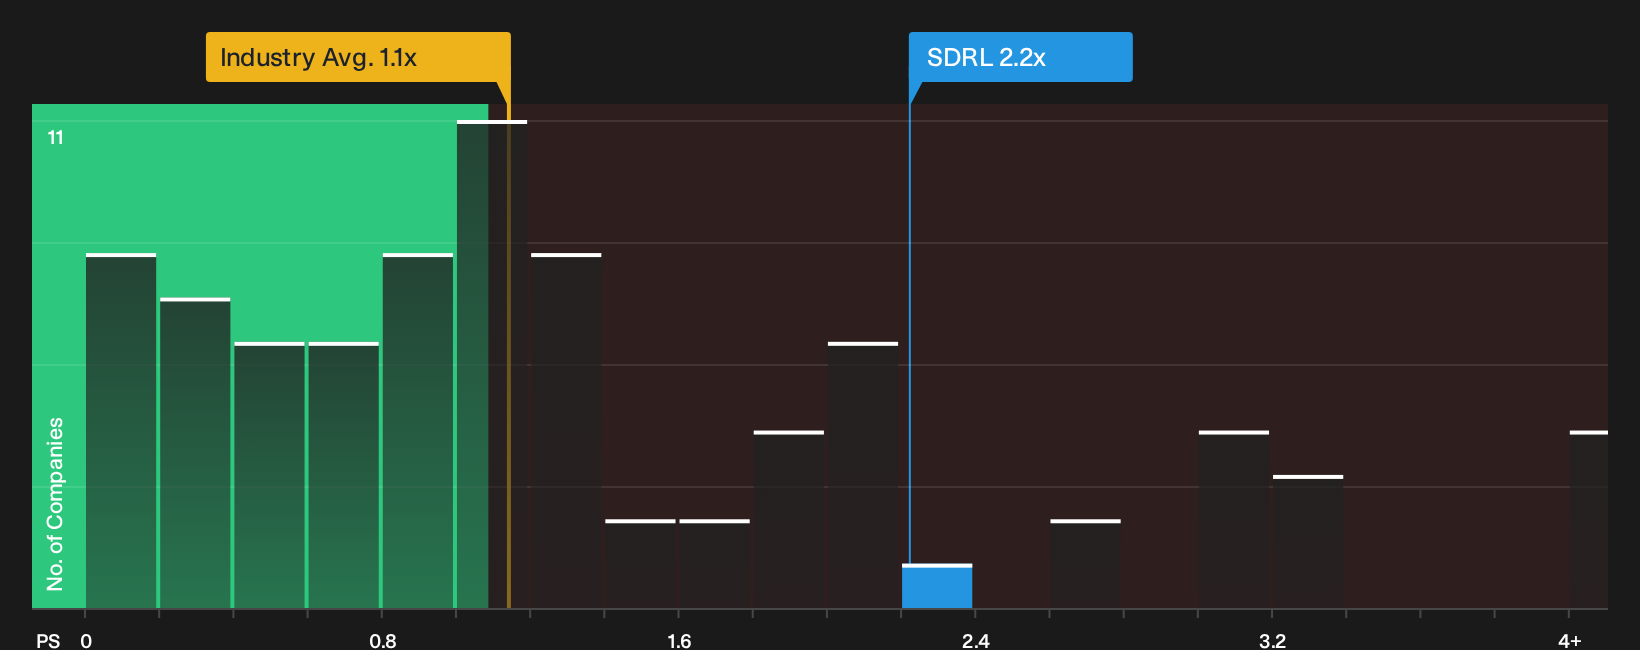The width and height of the screenshot is (1640, 650).
Task: Click the x-axis value 1.6
Action: click(679, 640)
